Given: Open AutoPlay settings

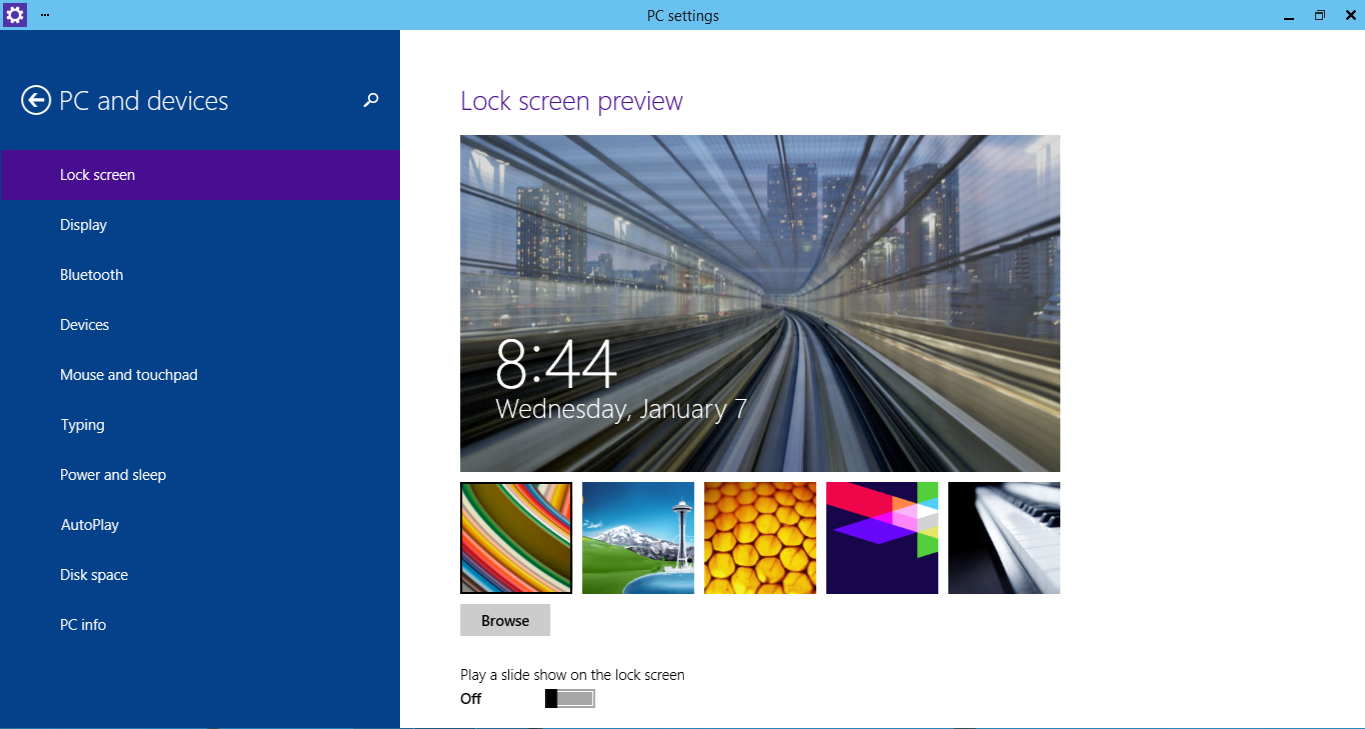Looking at the screenshot, I should point(88,524).
